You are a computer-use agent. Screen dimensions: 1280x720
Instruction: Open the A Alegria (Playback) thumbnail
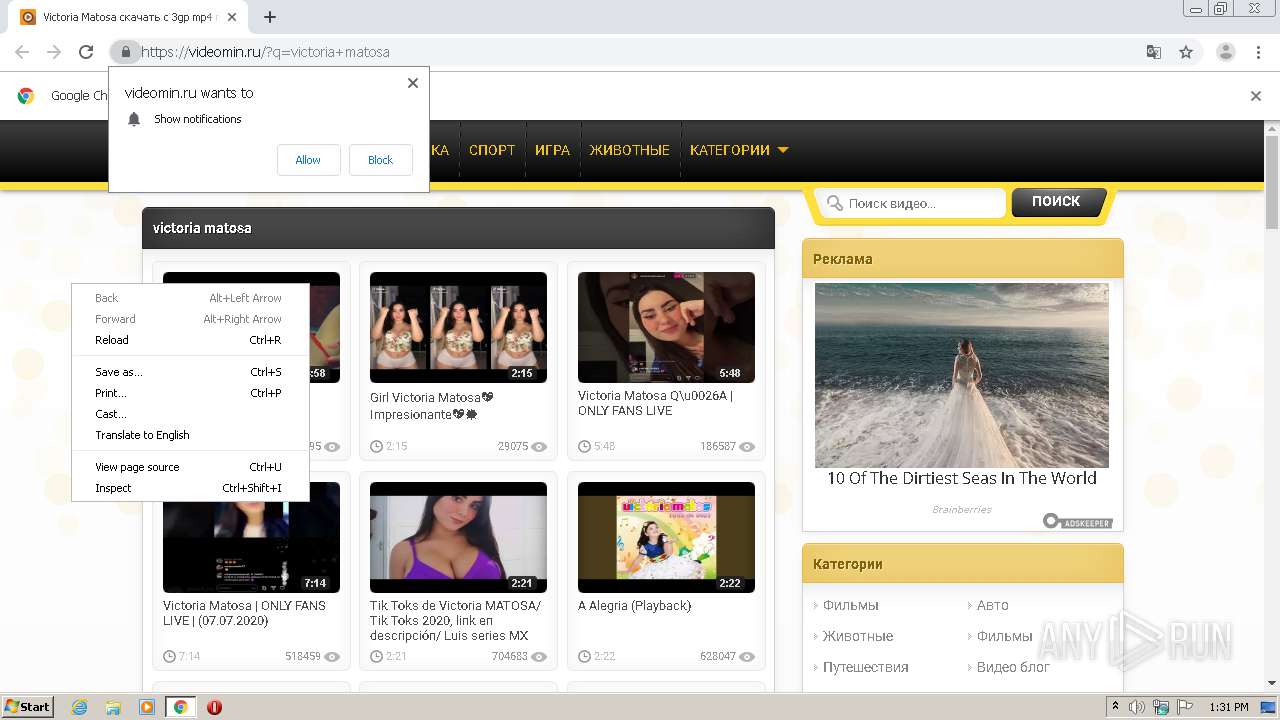click(666, 537)
